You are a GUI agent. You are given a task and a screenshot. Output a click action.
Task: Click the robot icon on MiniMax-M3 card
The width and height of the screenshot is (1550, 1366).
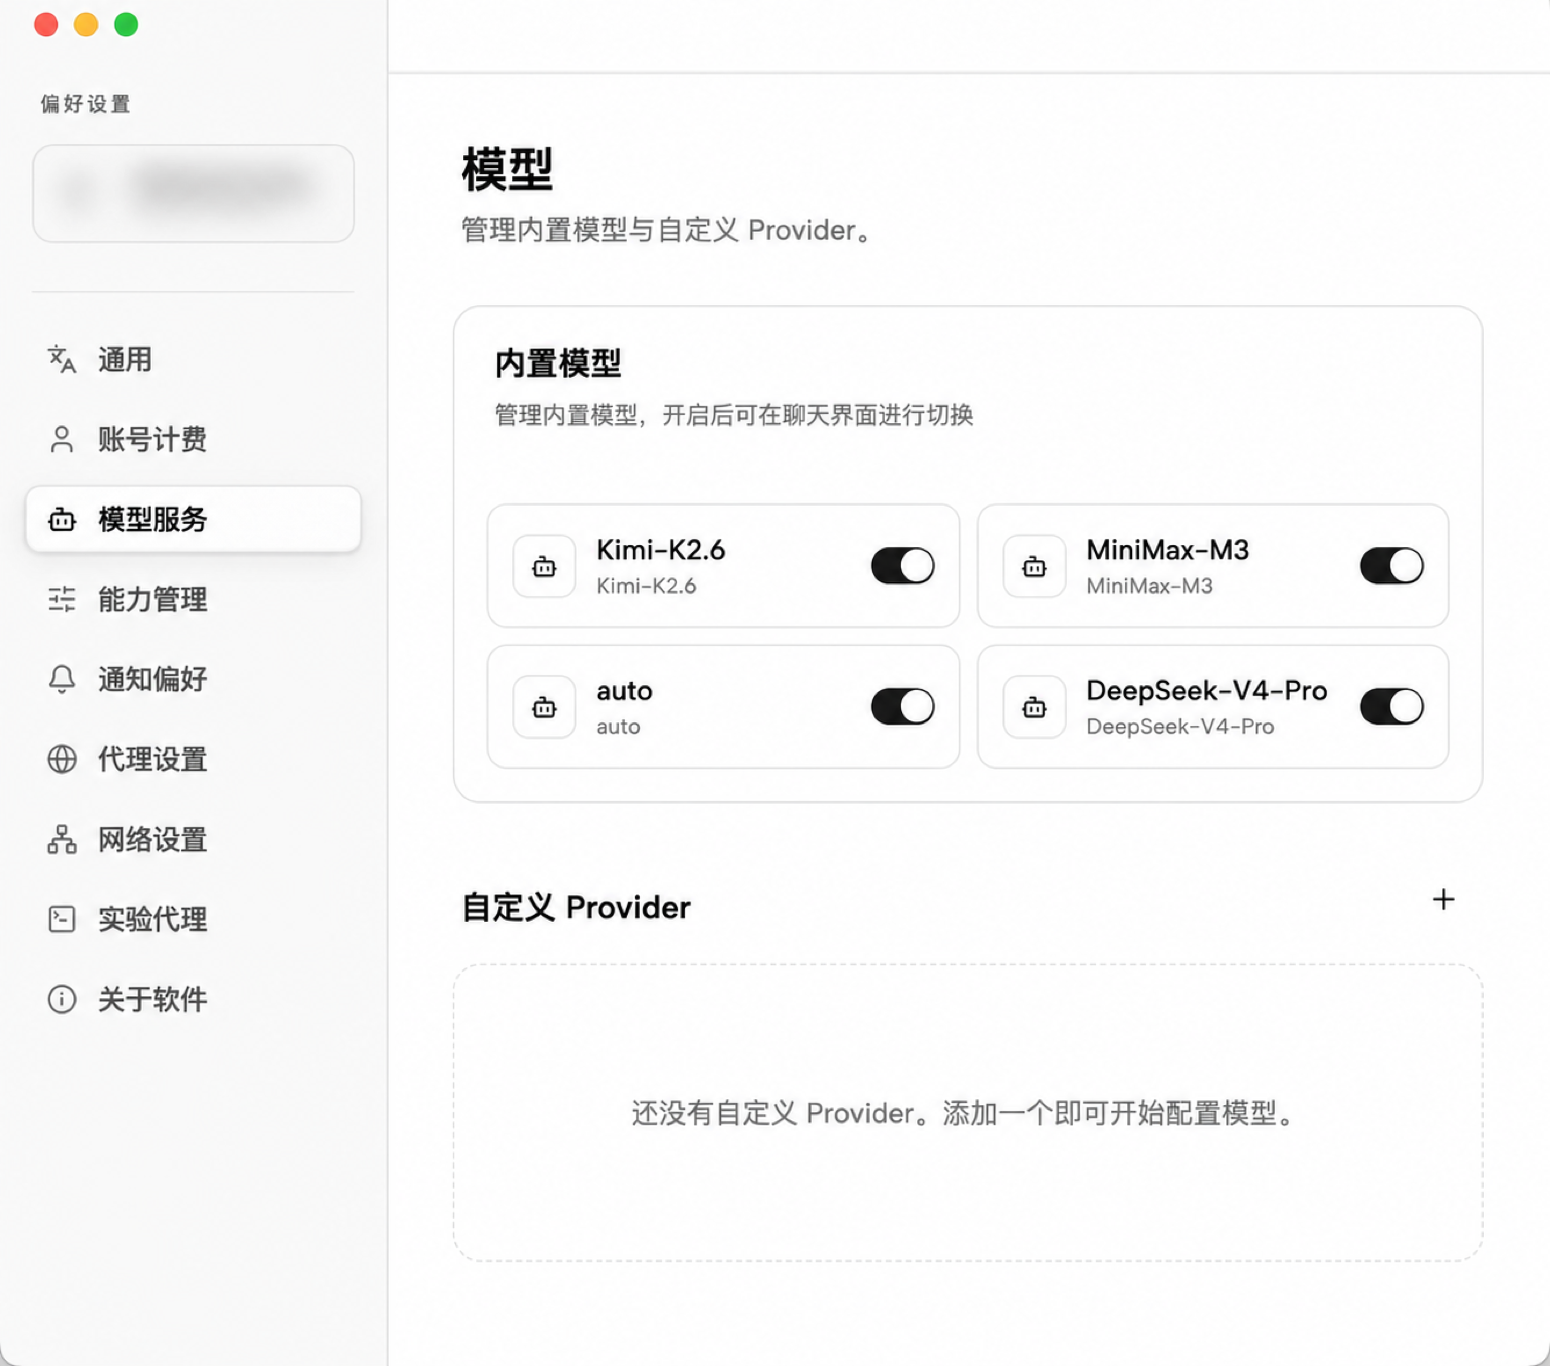(x=1034, y=567)
